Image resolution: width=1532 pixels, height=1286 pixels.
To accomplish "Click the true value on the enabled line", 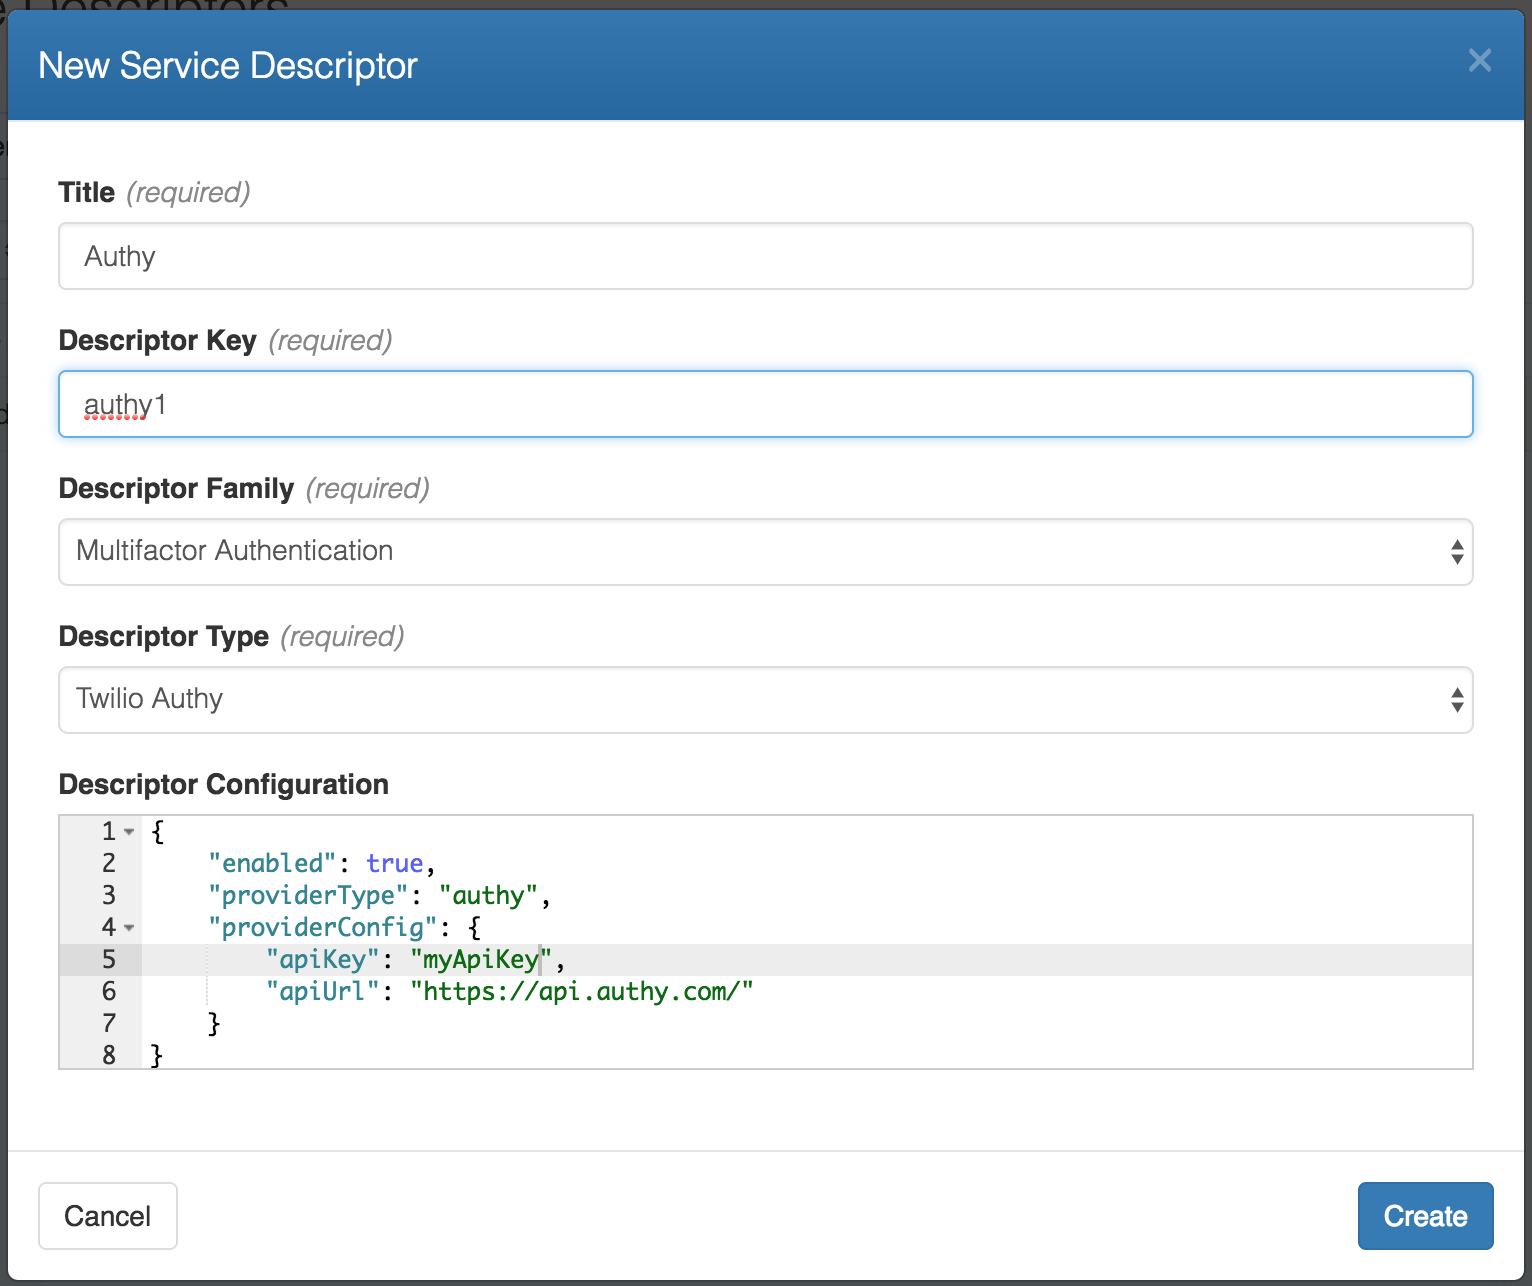I will pyautogui.click(x=394, y=864).
